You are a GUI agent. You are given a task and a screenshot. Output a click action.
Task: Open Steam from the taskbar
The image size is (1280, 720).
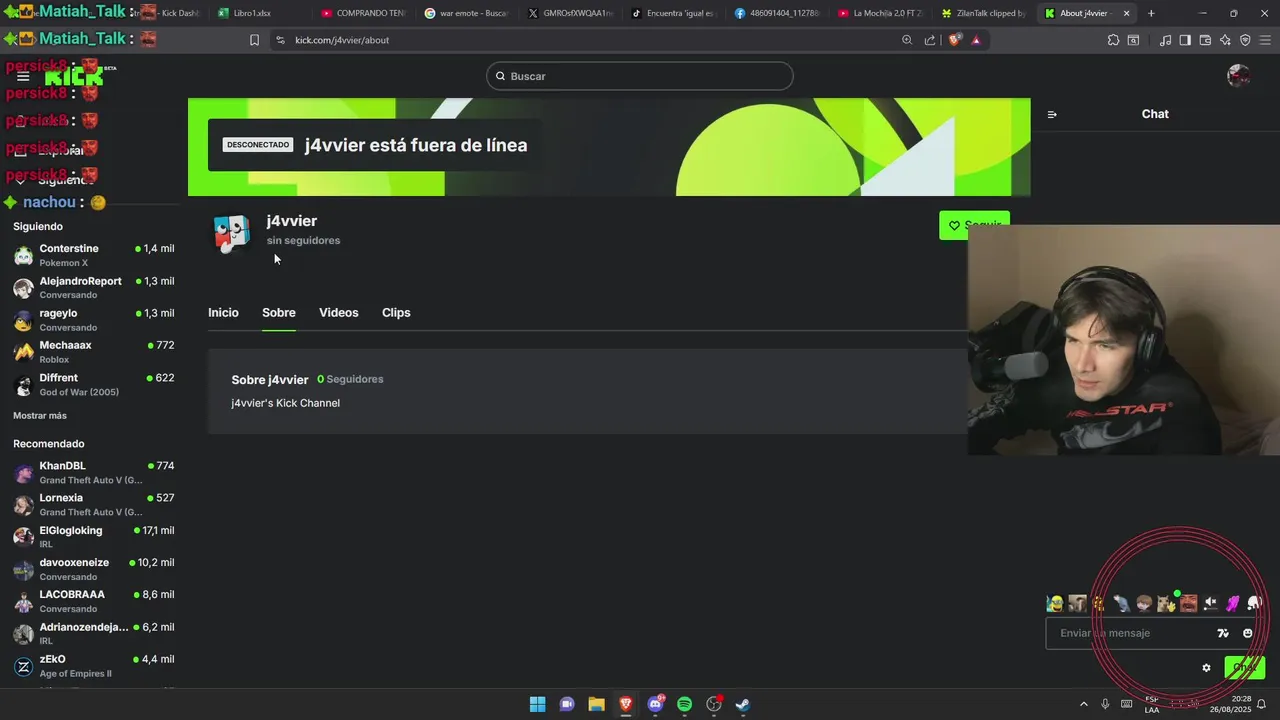(743, 704)
